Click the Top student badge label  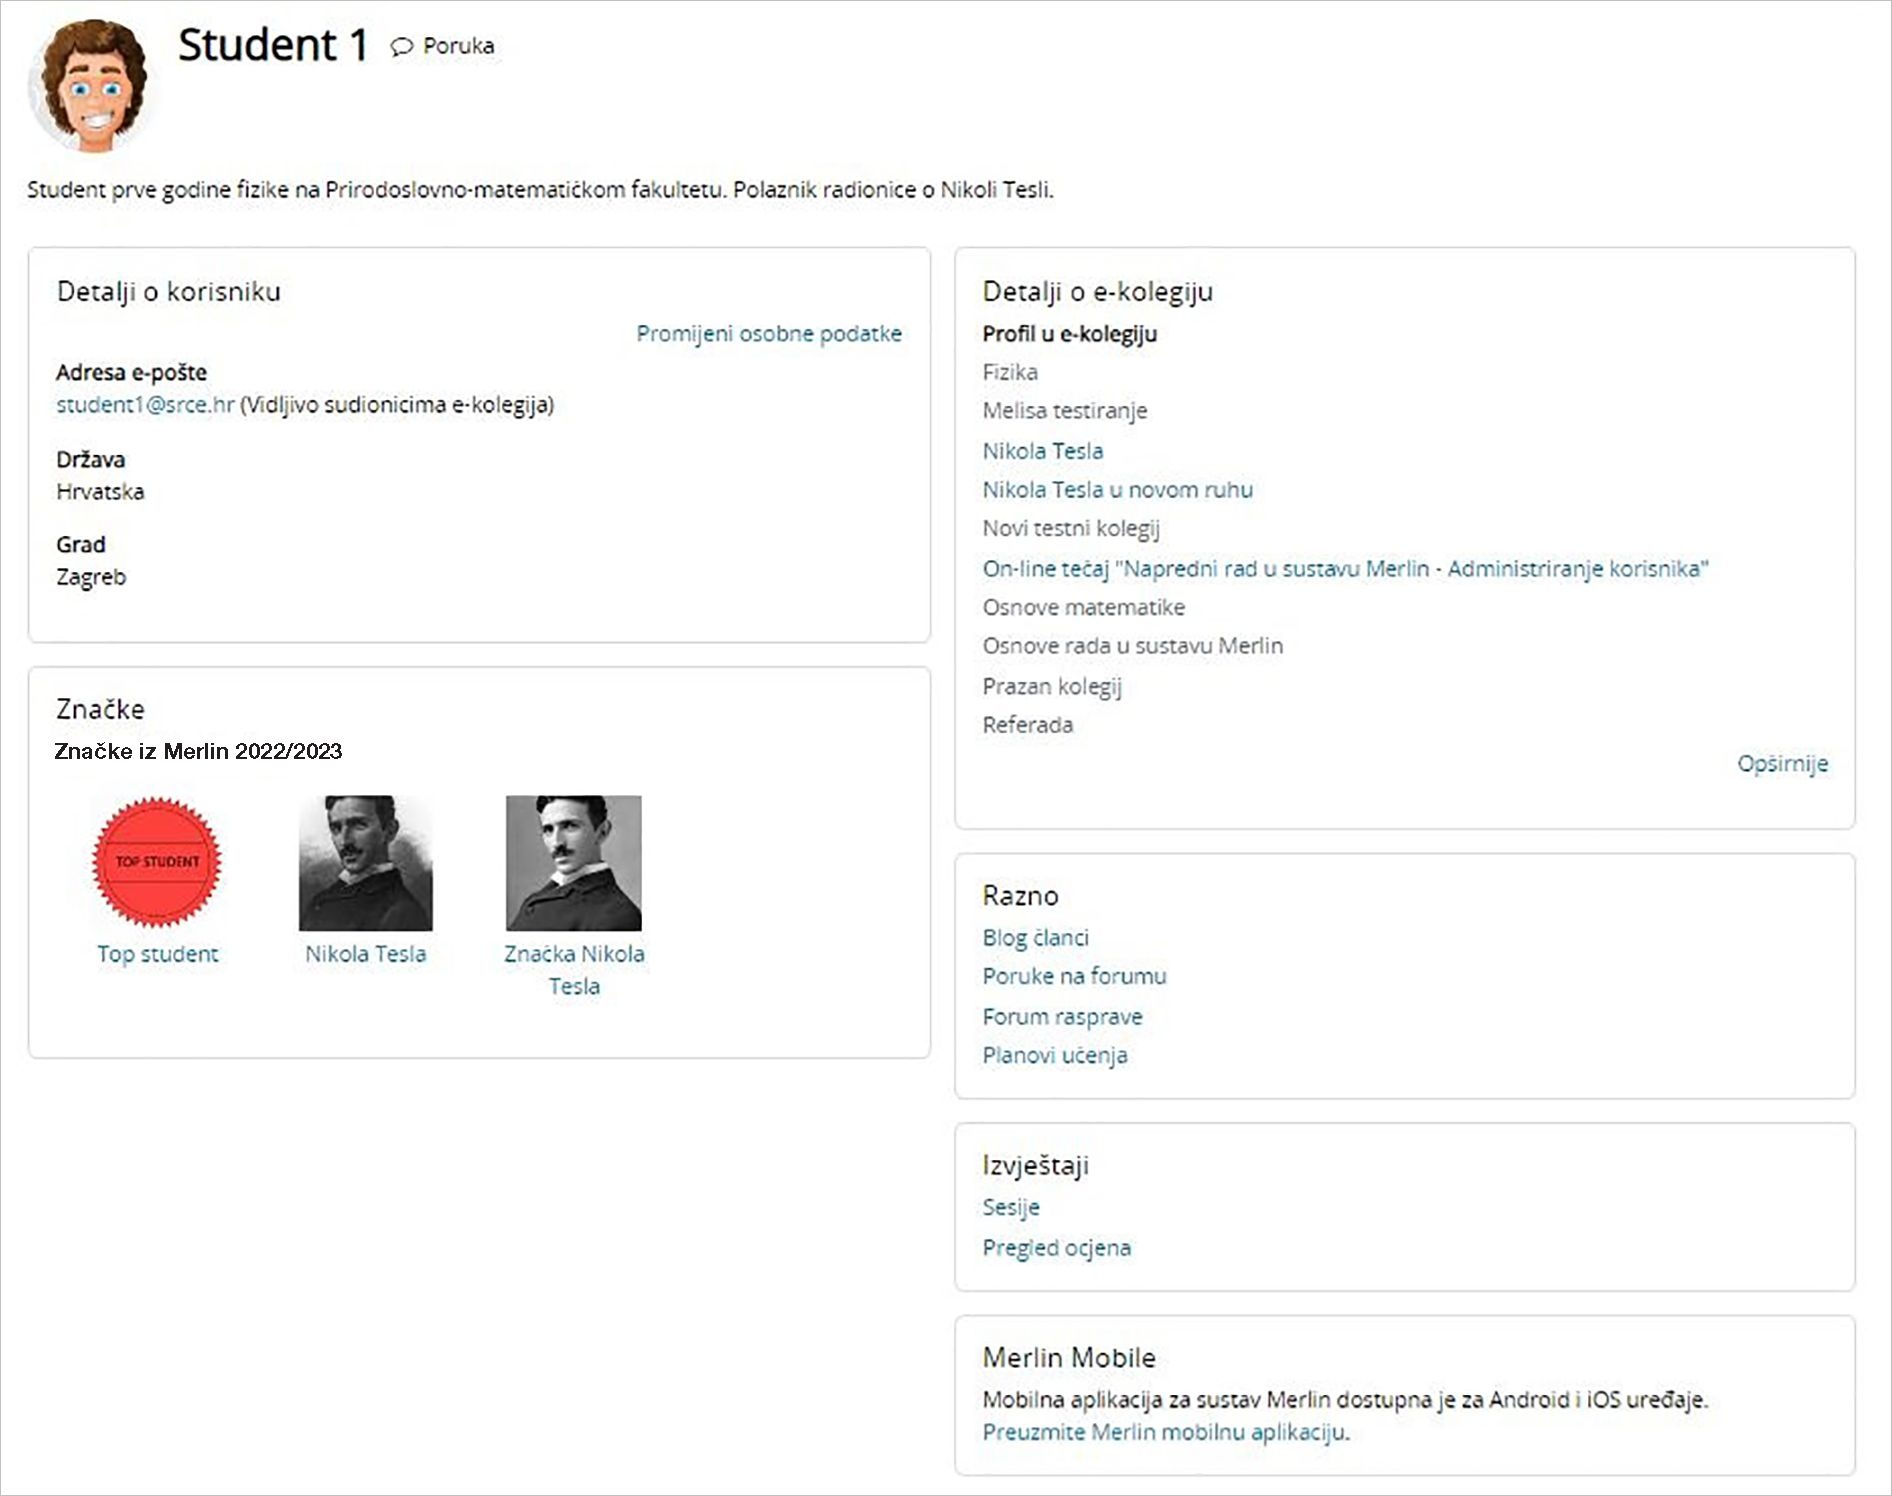[157, 954]
